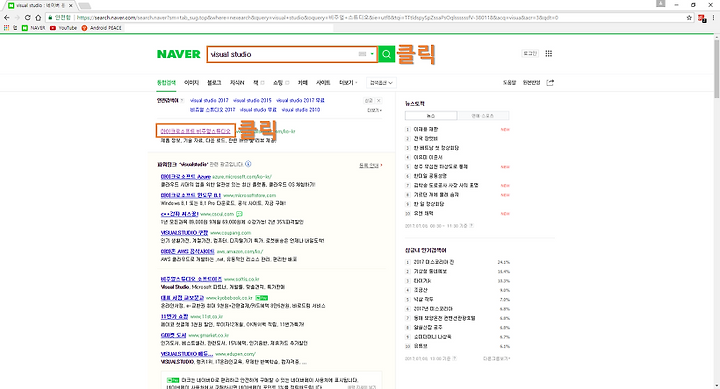Image resolution: width=720 pixels, height=389 pixels.
Task: Click the related search visual studio 2010
Action: tap(301, 110)
